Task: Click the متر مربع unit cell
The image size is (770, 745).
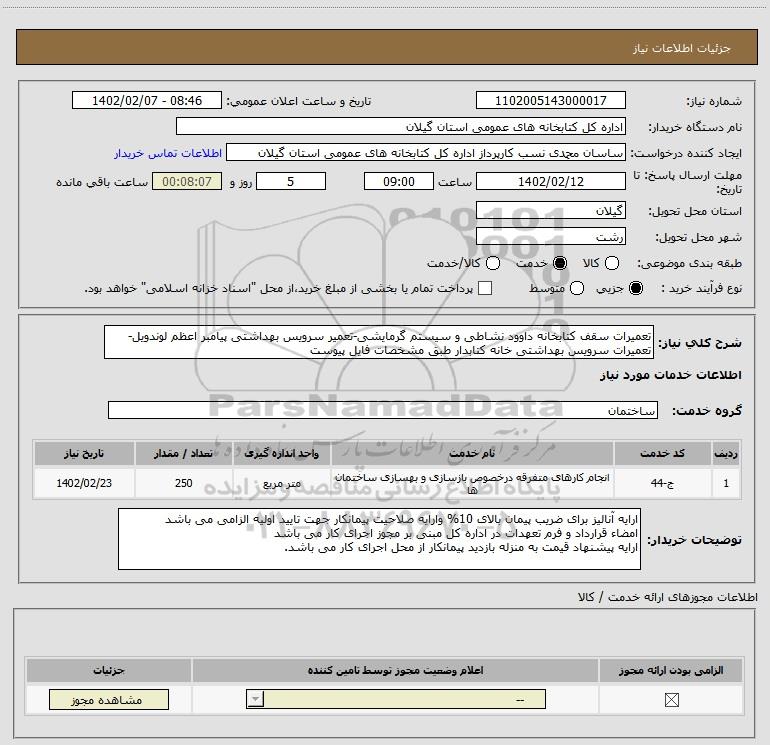Action: tap(281, 483)
